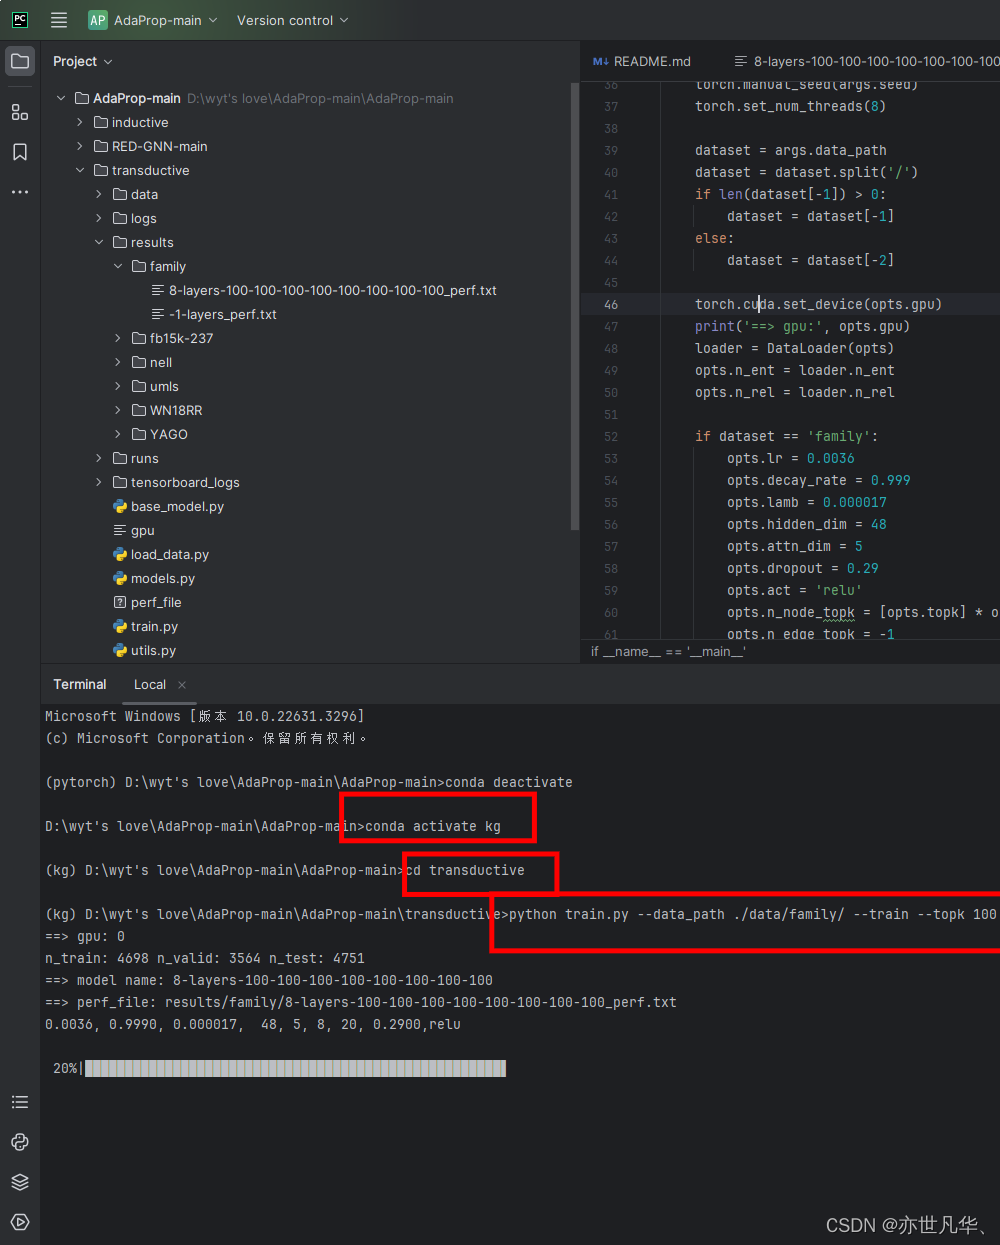Collapse the family folder

(x=118, y=266)
